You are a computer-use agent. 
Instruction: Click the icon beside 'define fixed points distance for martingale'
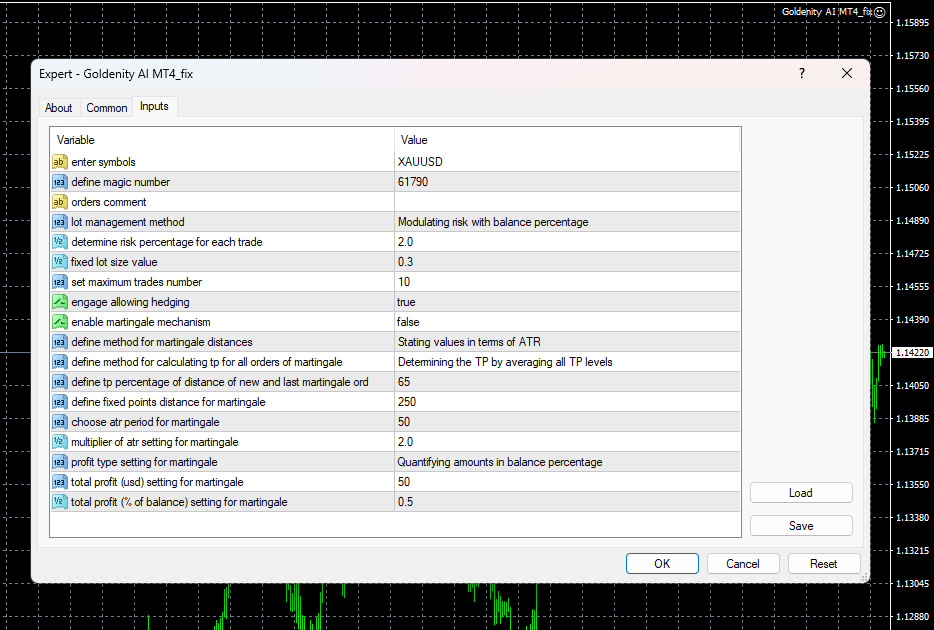pyautogui.click(x=60, y=402)
